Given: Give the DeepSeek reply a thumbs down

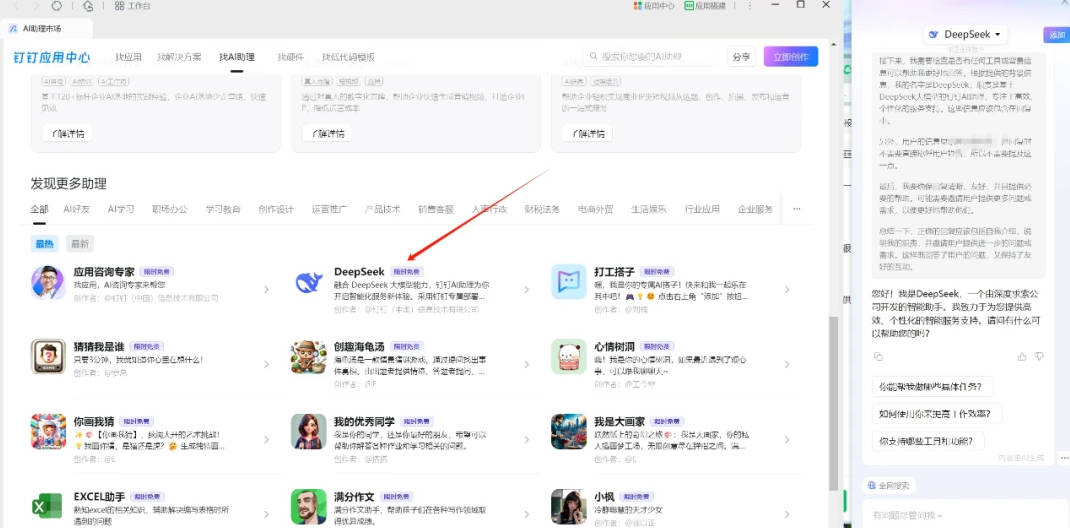Looking at the screenshot, I should (x=1039, y=357).
